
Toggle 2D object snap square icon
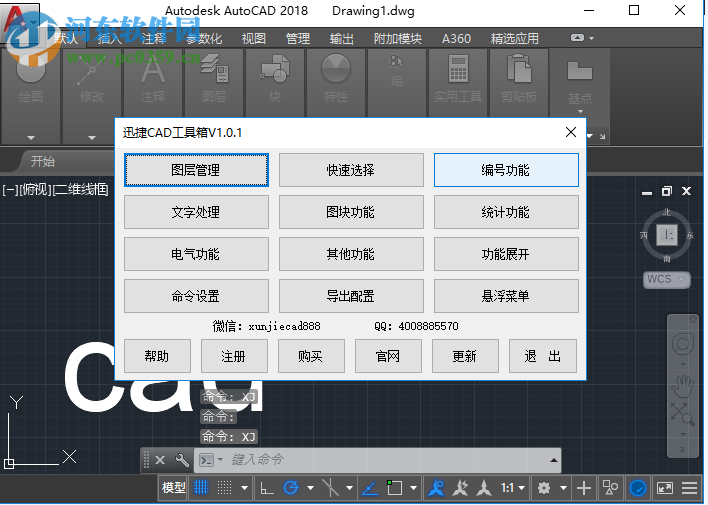(394, 488)
